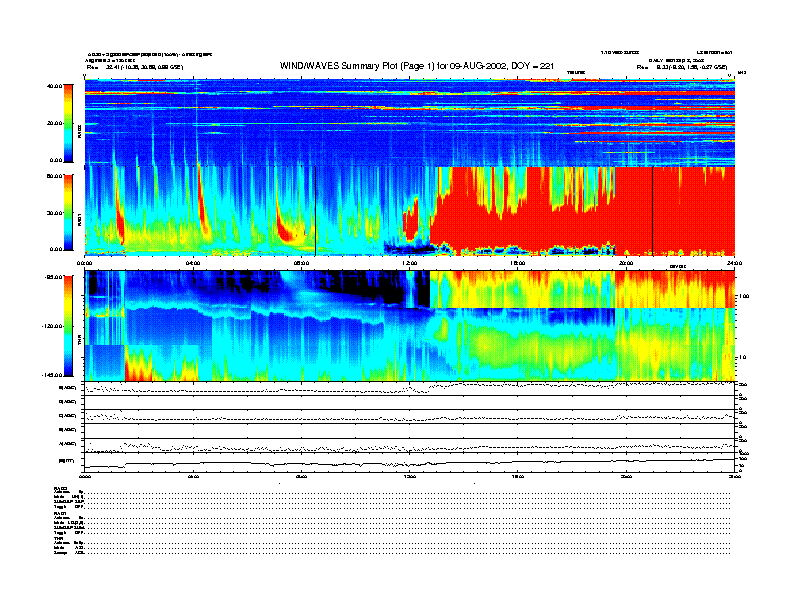Click the black data-gap line after 08:00 in RAD1
792x612 pixels.
[x=316, y=211]
